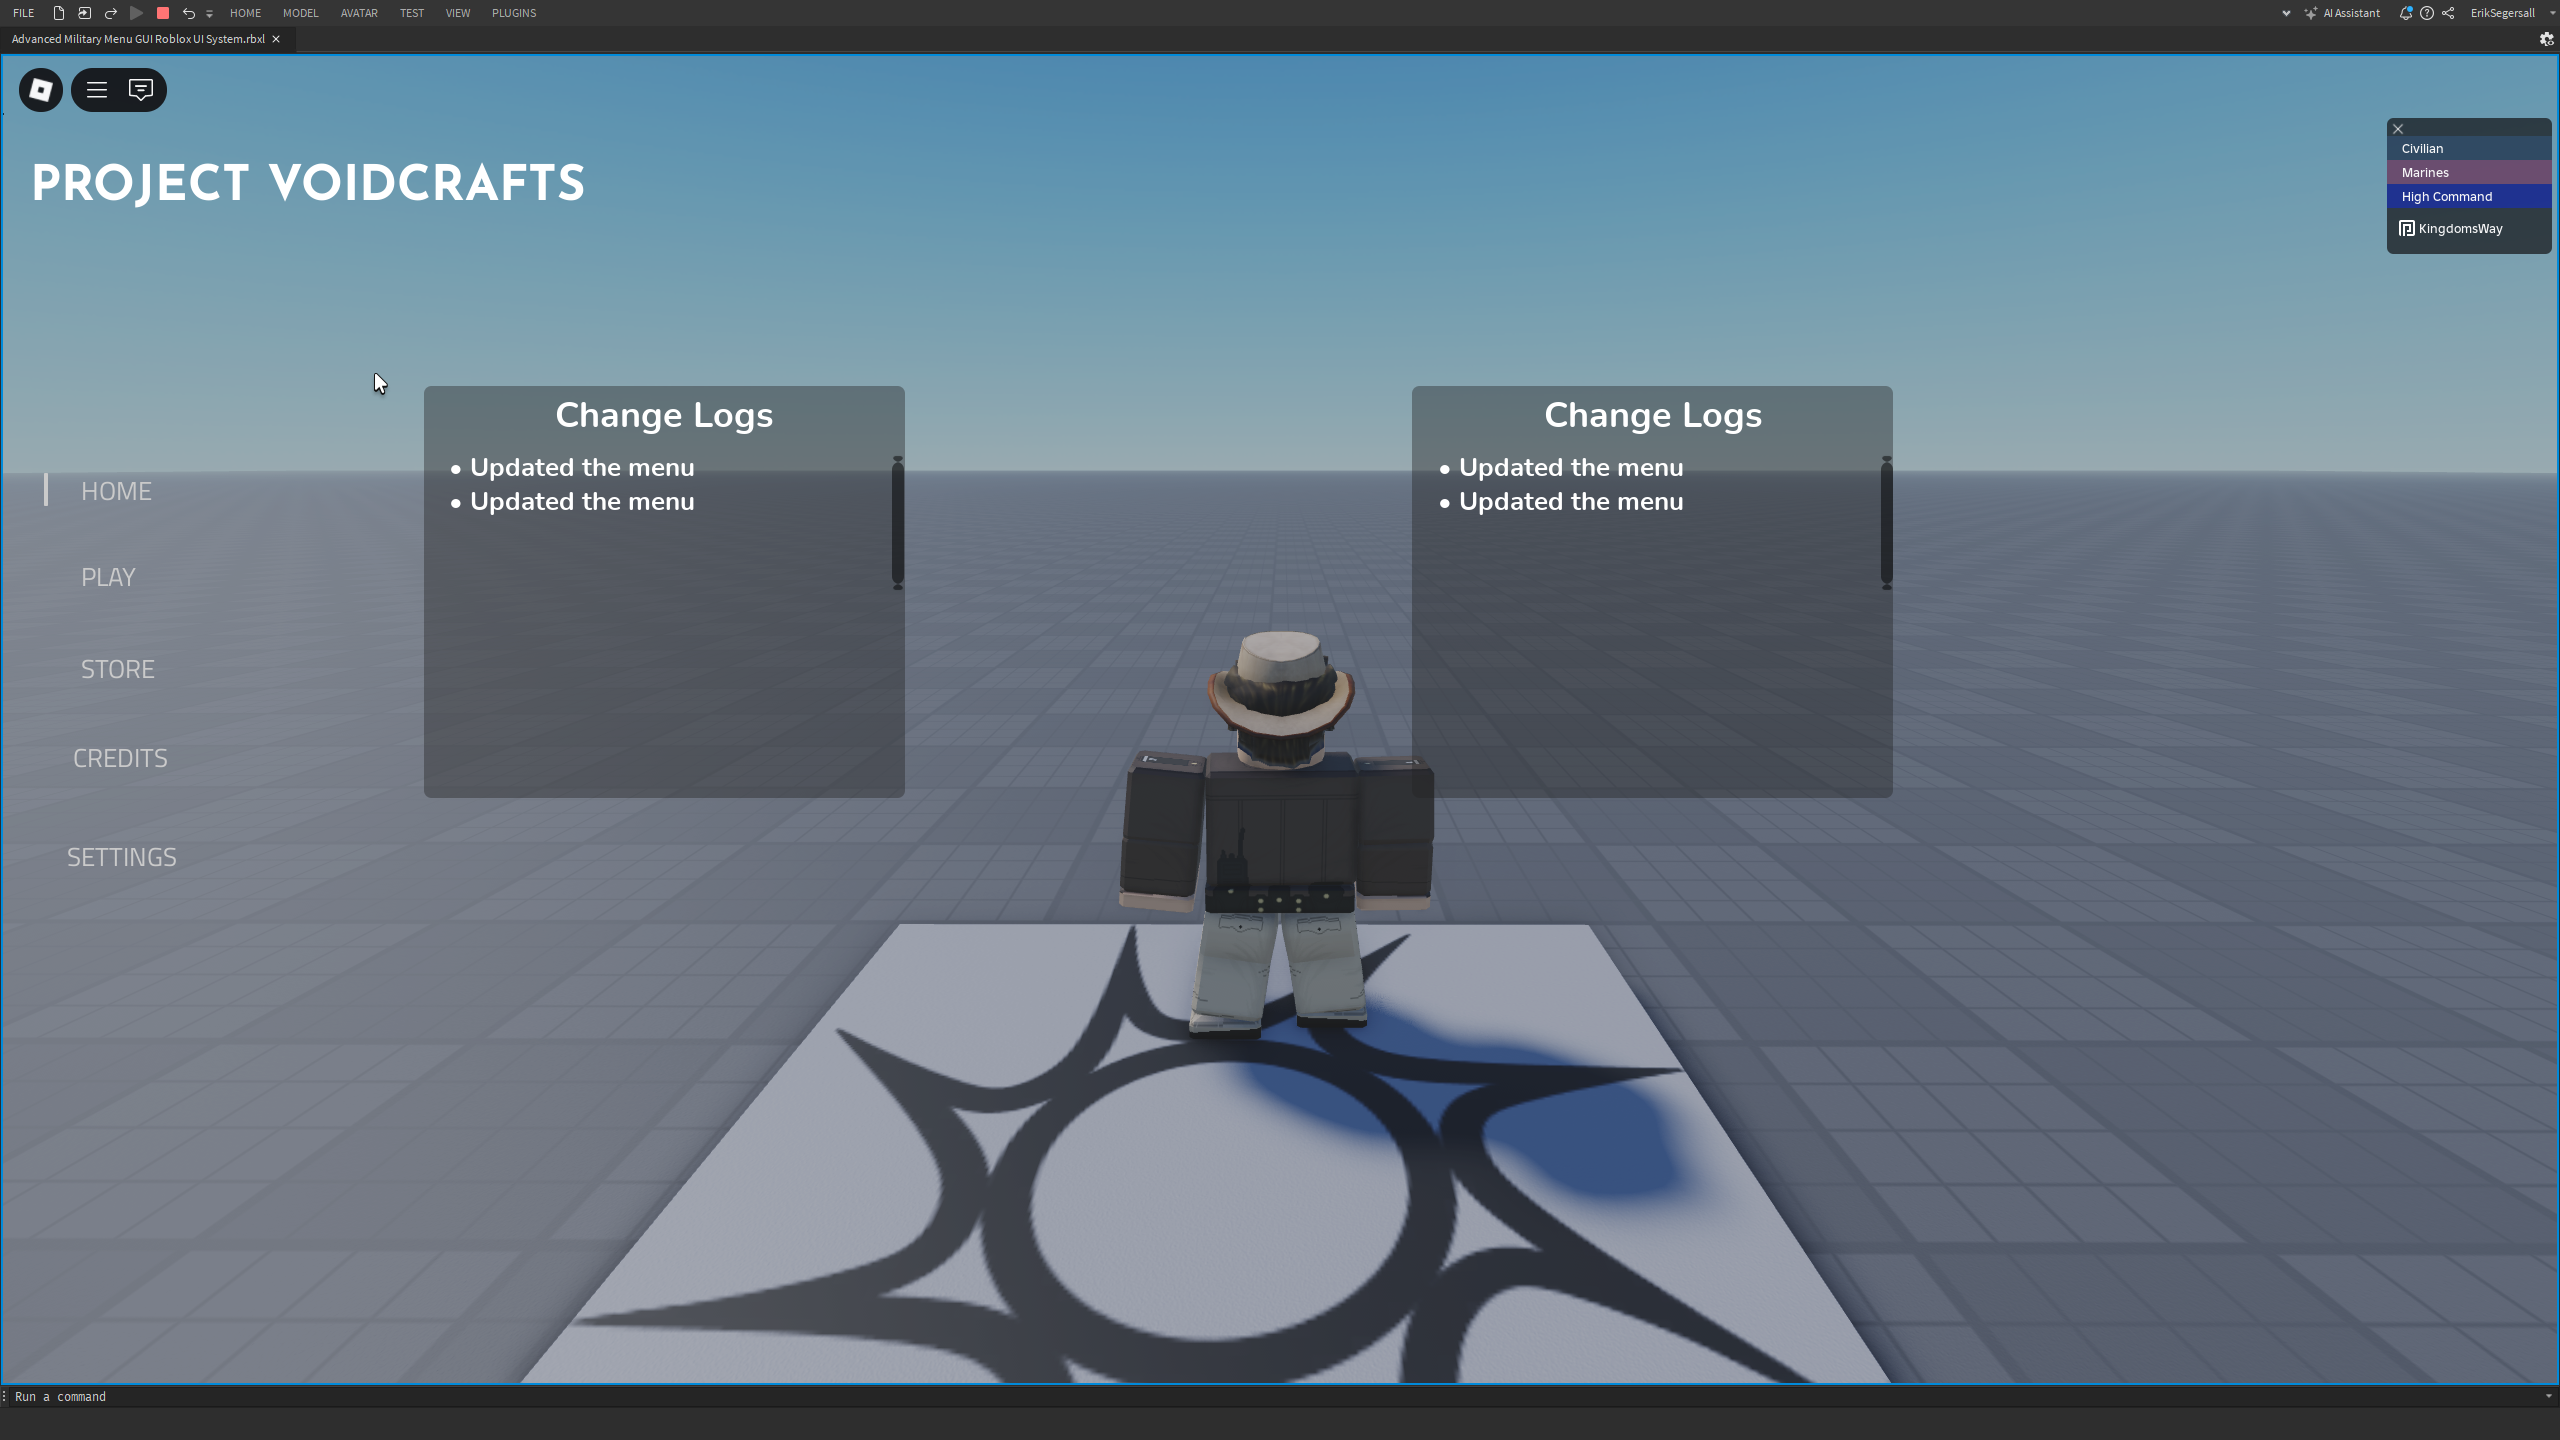Switch to the Civilian team
2560x1440 pixels.
(x=2470, y=148)
